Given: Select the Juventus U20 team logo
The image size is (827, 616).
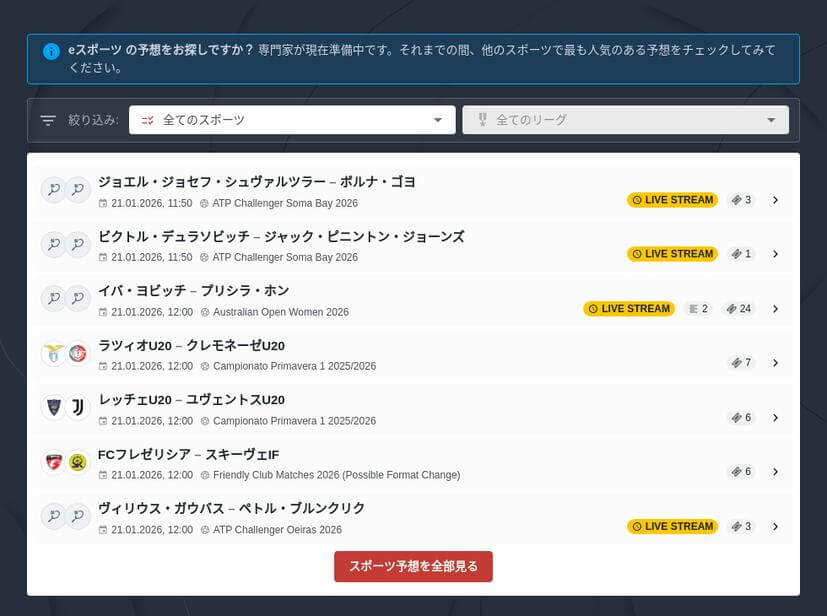Looking at the screenshot, I should pos(77,406).
